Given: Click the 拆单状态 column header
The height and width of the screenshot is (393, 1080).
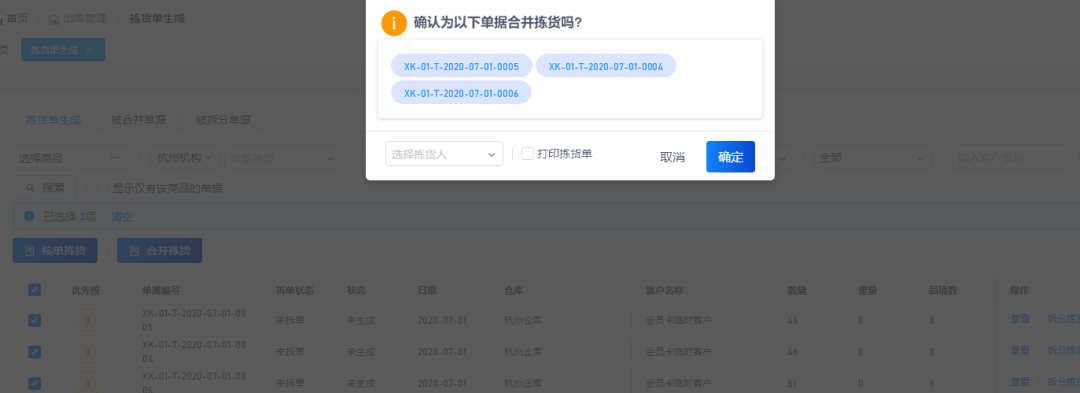Looking at the screenshot, I should [x=295, y=290].
